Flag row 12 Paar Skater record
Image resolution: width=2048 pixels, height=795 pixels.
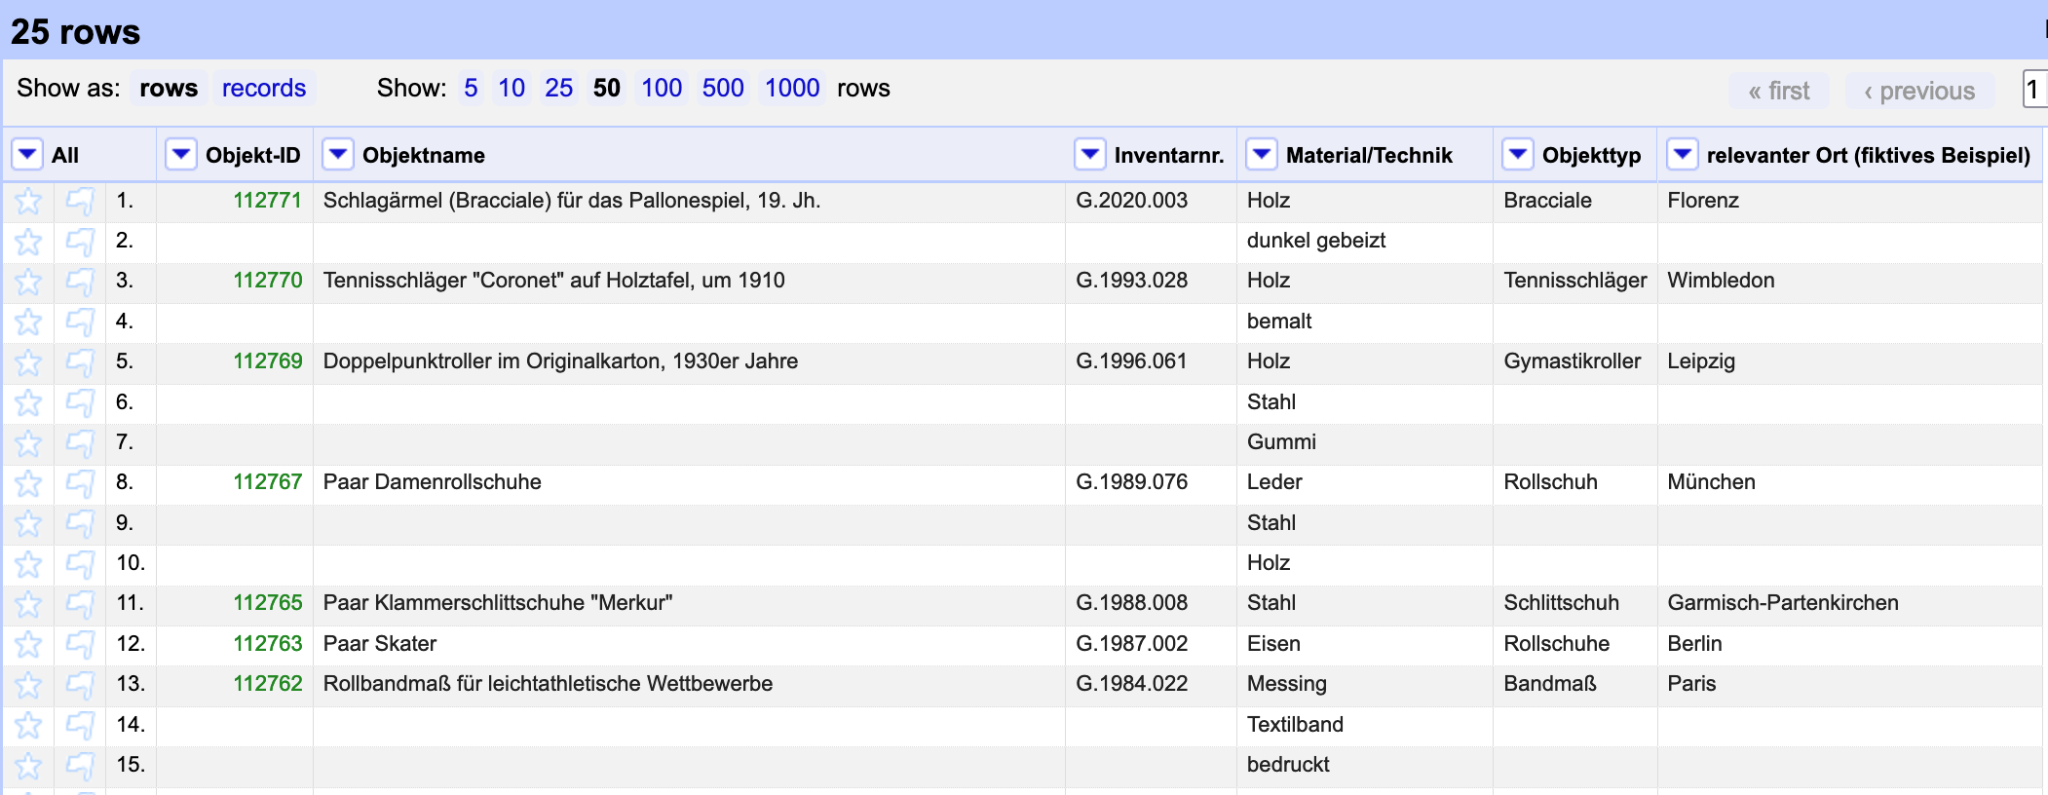[x=80, y=644]
